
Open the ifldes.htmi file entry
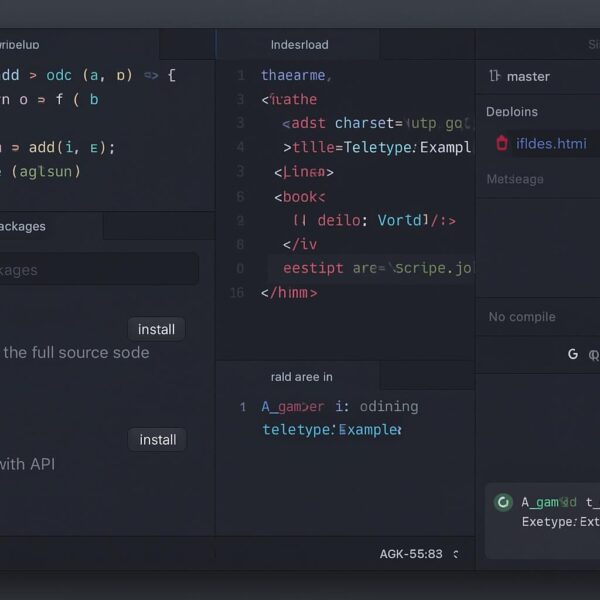click(x=550, y=143)
